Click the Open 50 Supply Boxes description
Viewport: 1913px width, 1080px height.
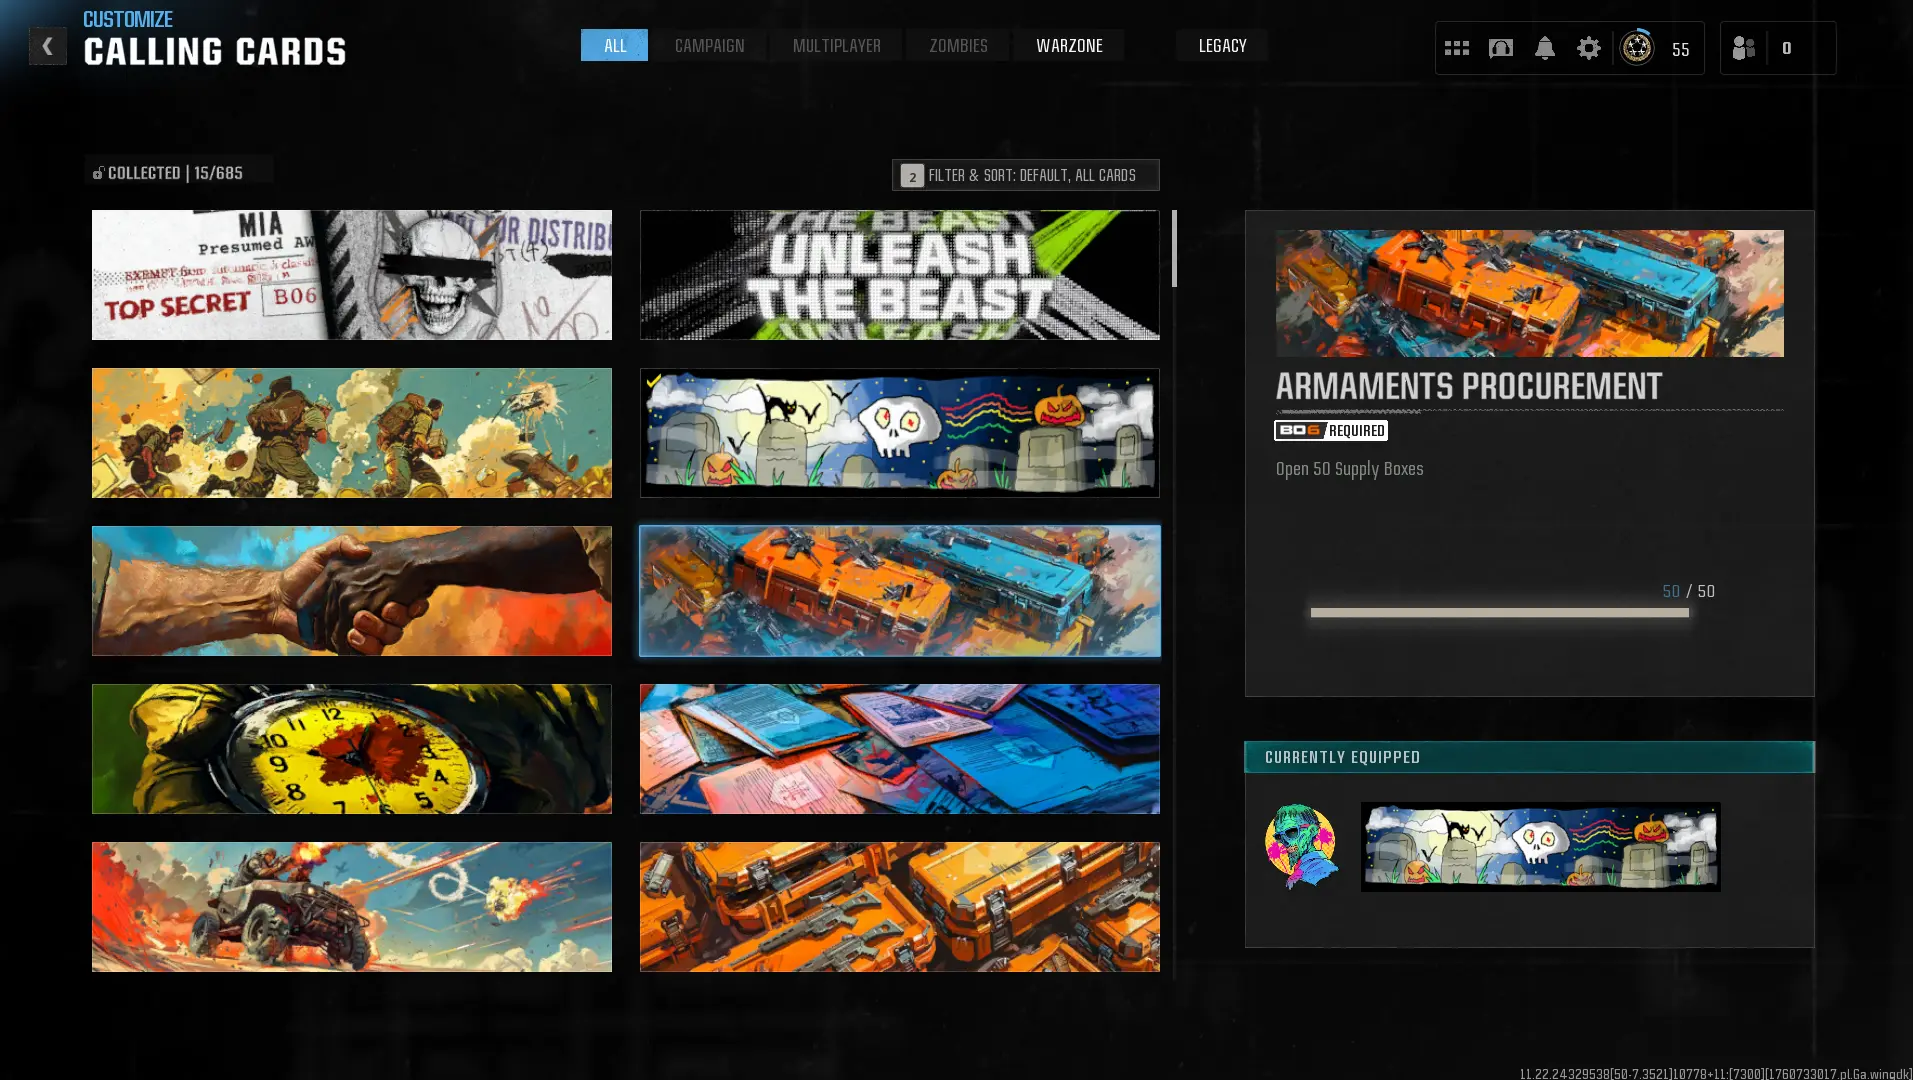[x=1349, y=469]
